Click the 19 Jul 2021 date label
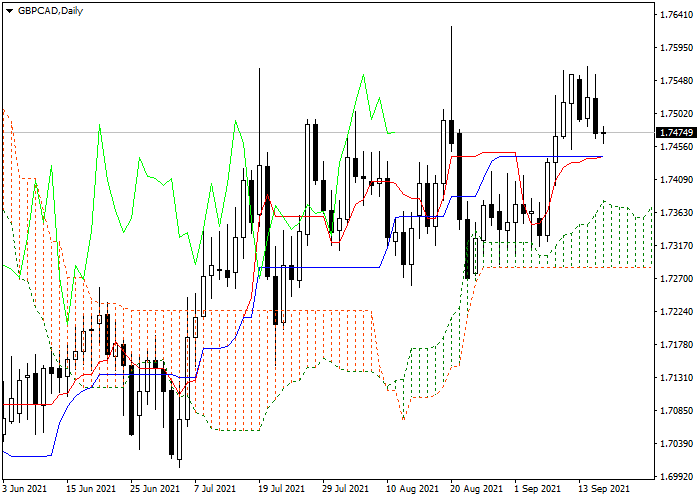This screenshot has height=500, width=700. click(x=283, y=489)
